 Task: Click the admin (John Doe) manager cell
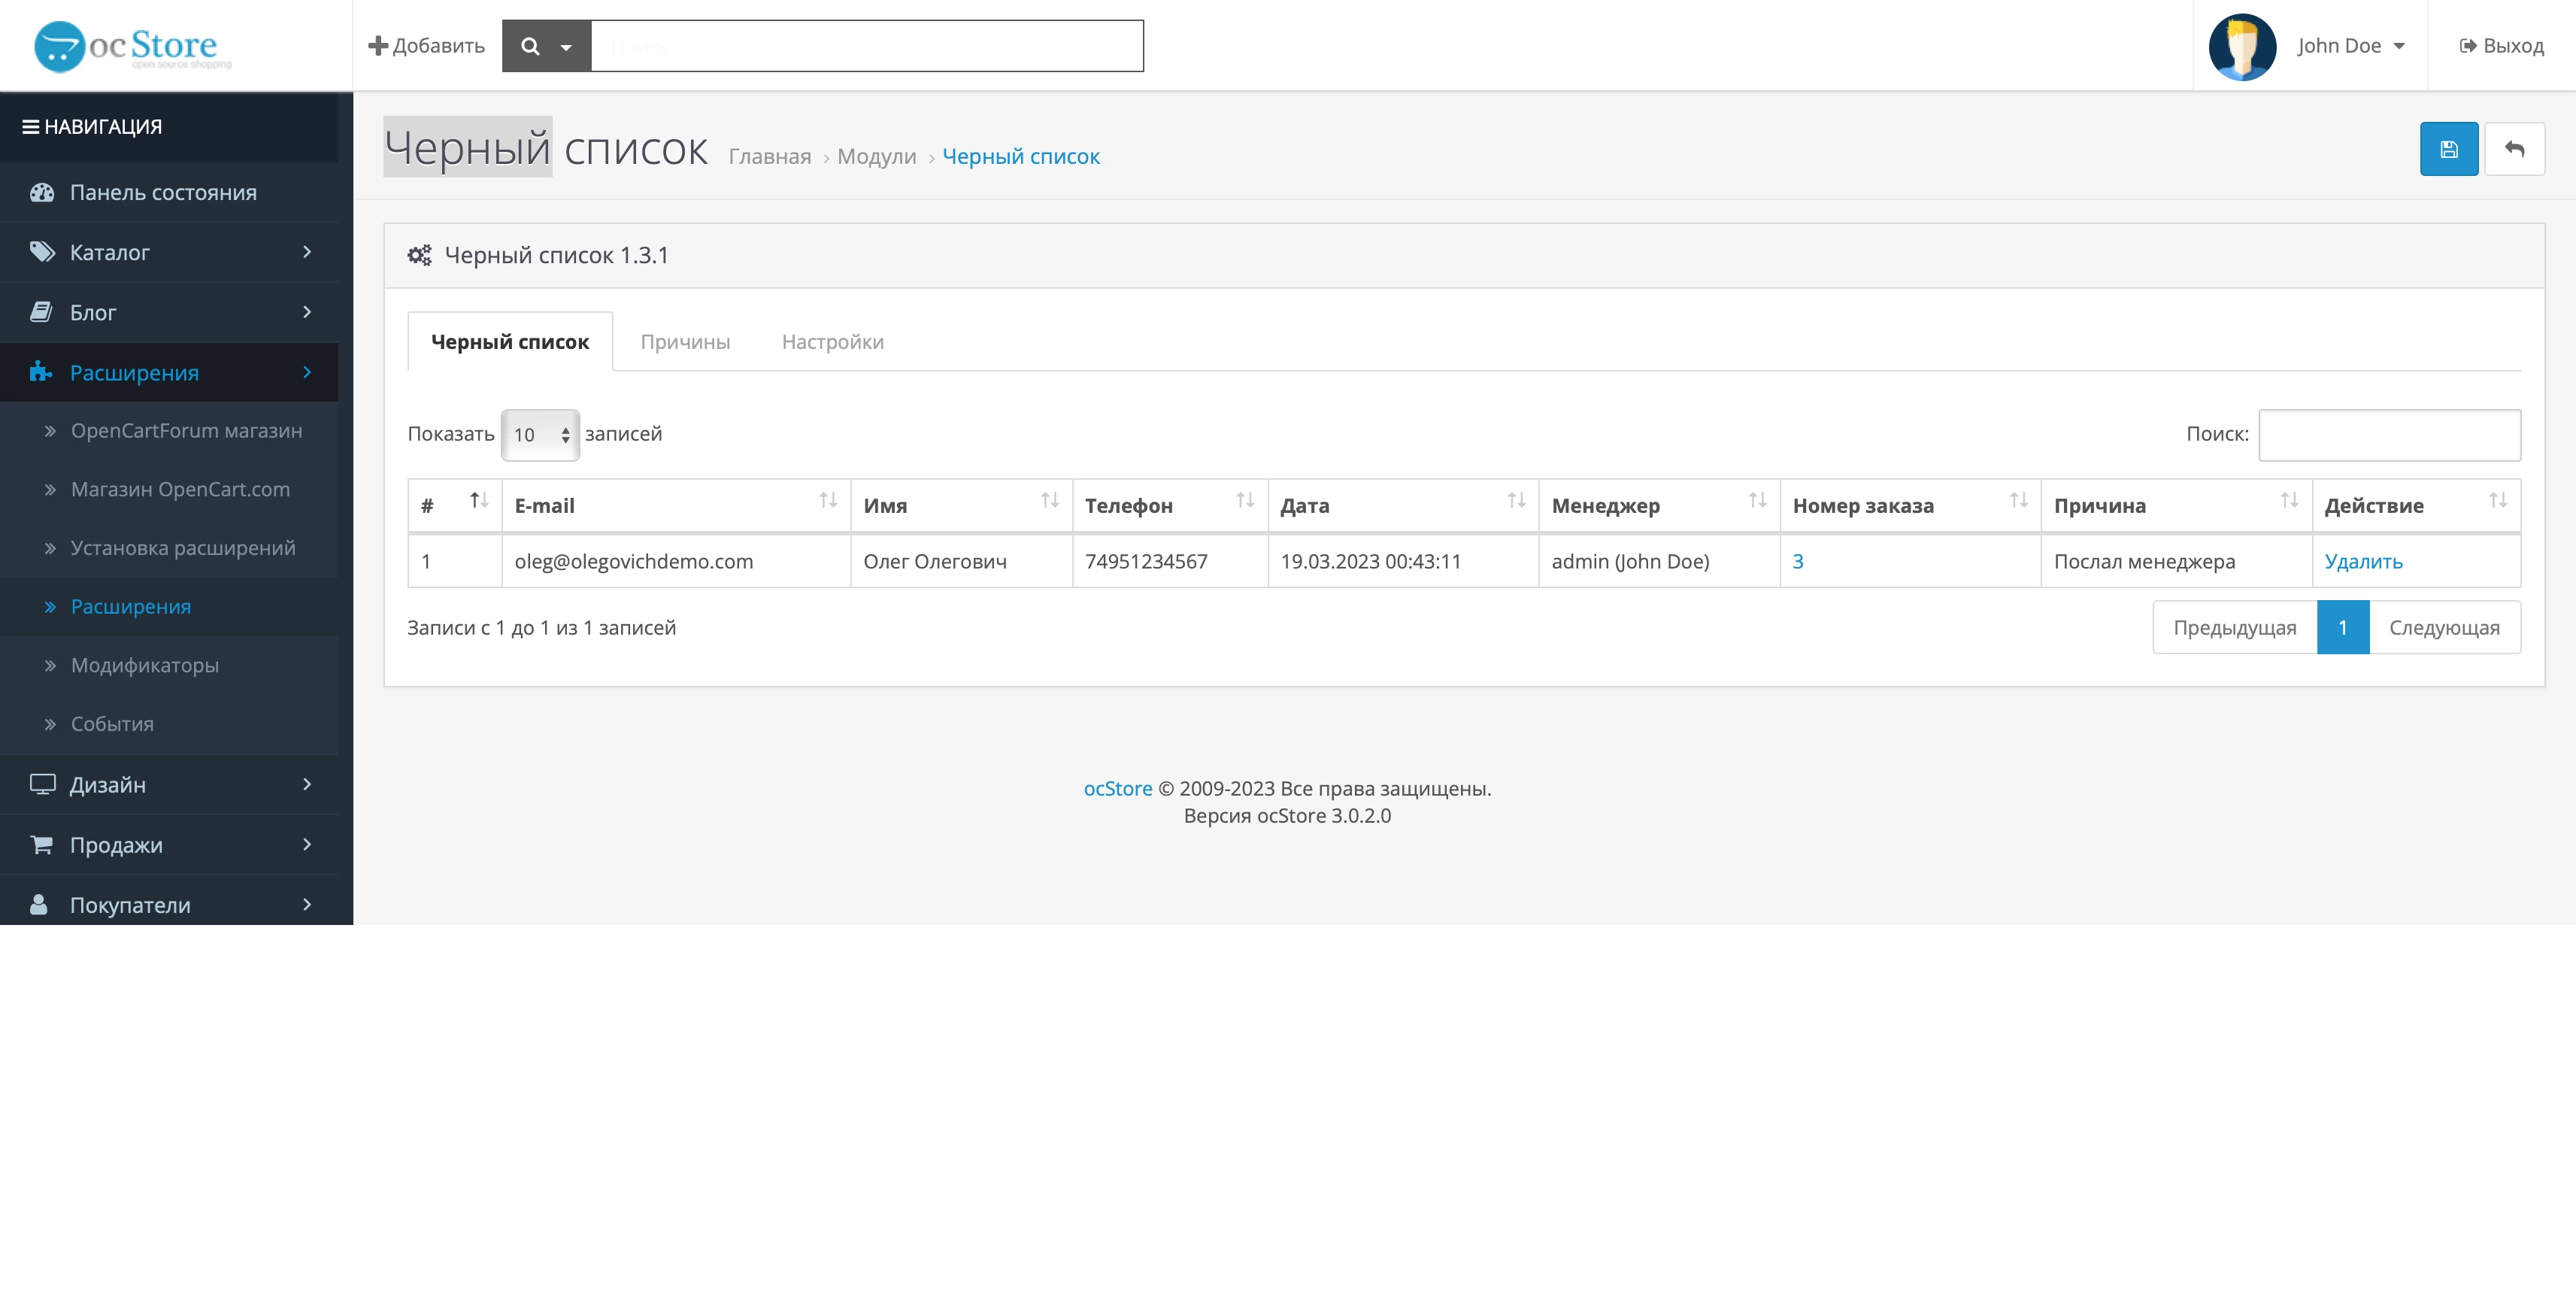[1659, 562]
